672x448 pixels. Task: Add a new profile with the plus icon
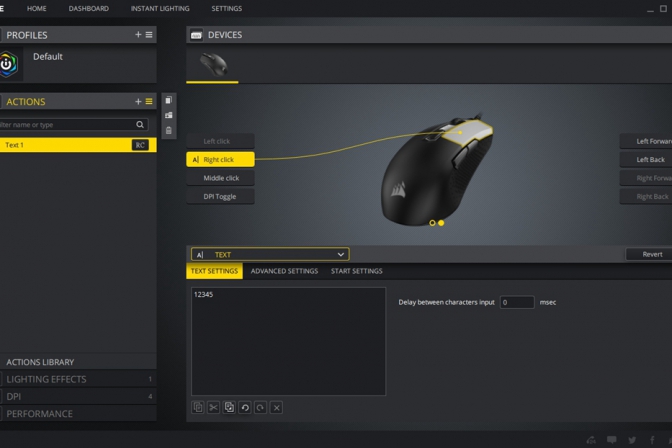tap(138, 35)
